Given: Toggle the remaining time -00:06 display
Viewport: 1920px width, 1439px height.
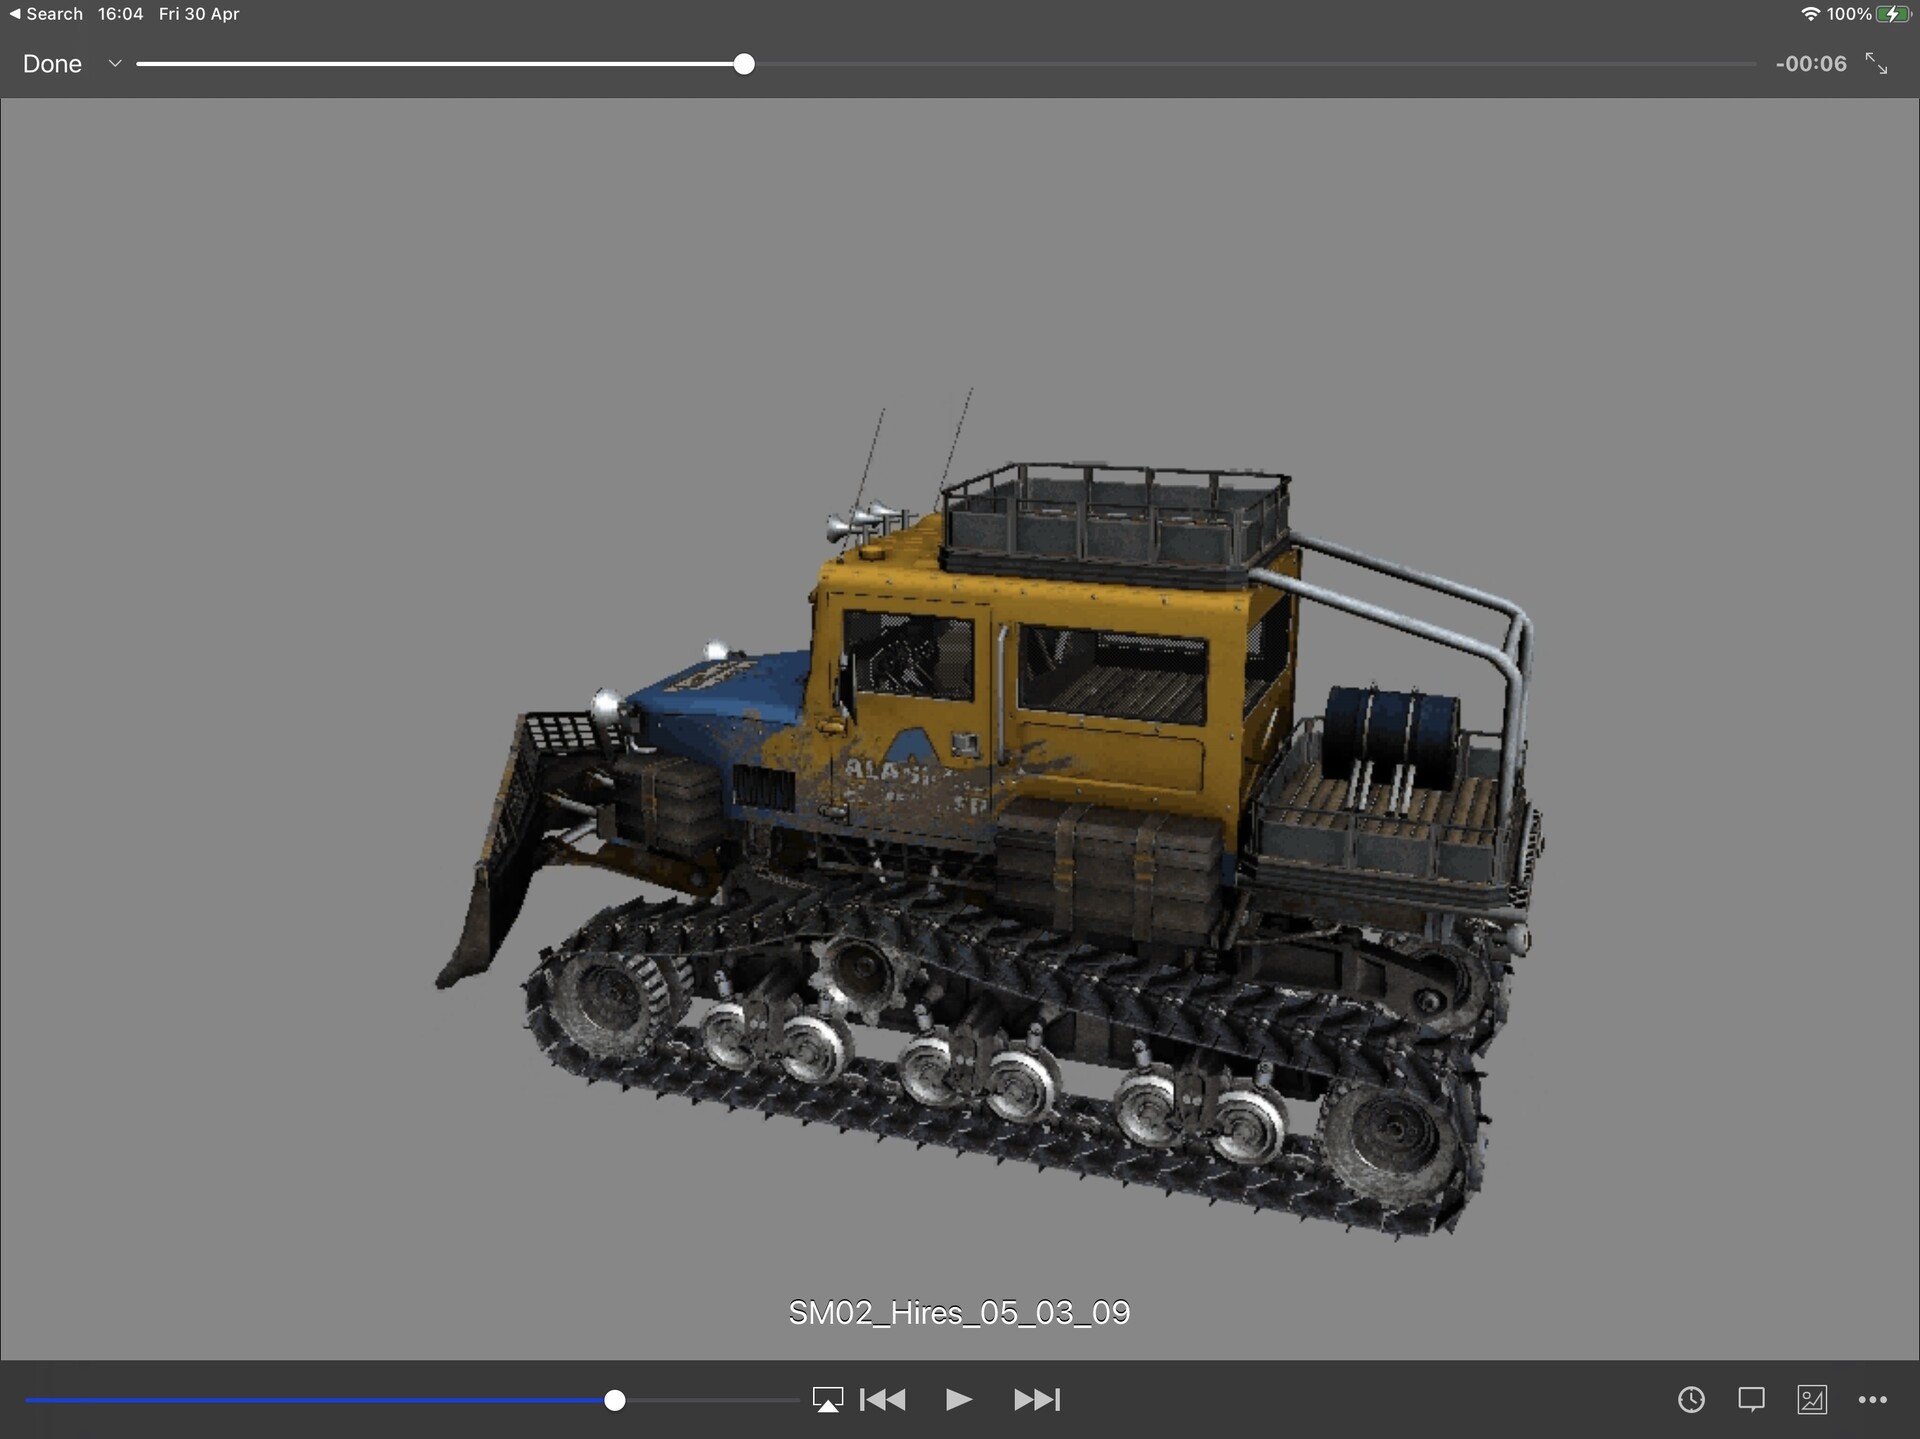Looking at the screenshot, I should pyautogui.click(x=1810, y=64).
